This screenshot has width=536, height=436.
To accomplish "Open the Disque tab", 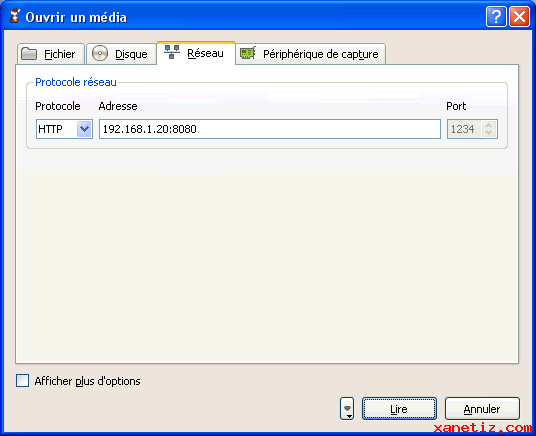I will point(121,54).
